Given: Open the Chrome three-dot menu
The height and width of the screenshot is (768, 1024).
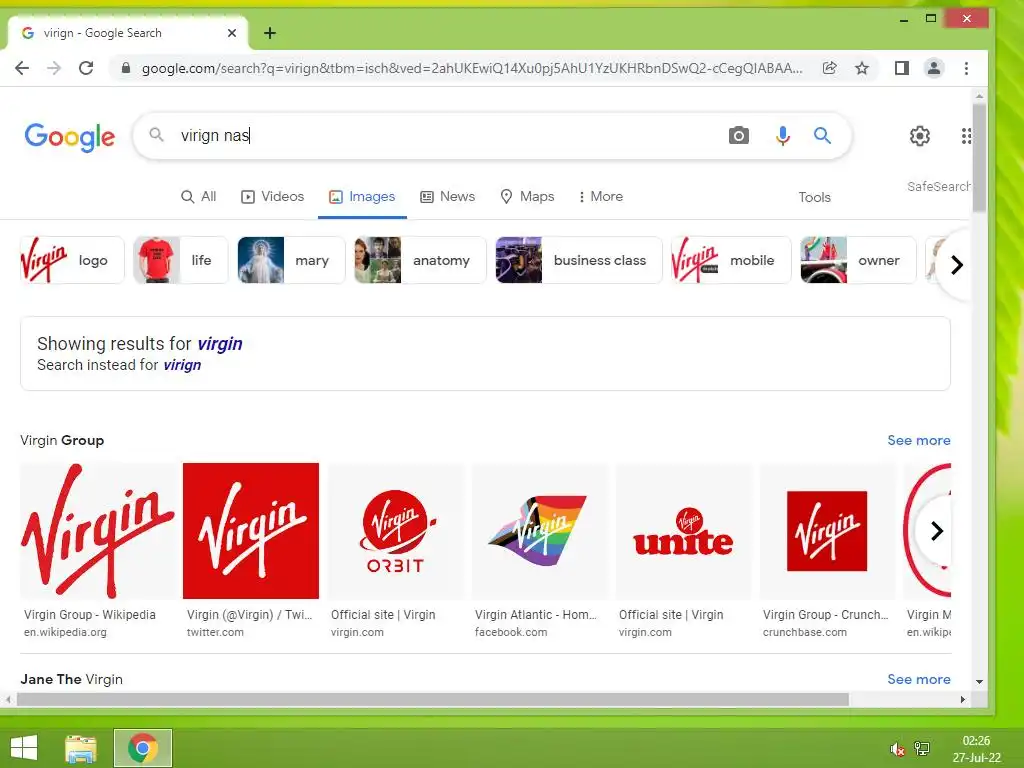Looking at the screenshot, I should 966,68.
